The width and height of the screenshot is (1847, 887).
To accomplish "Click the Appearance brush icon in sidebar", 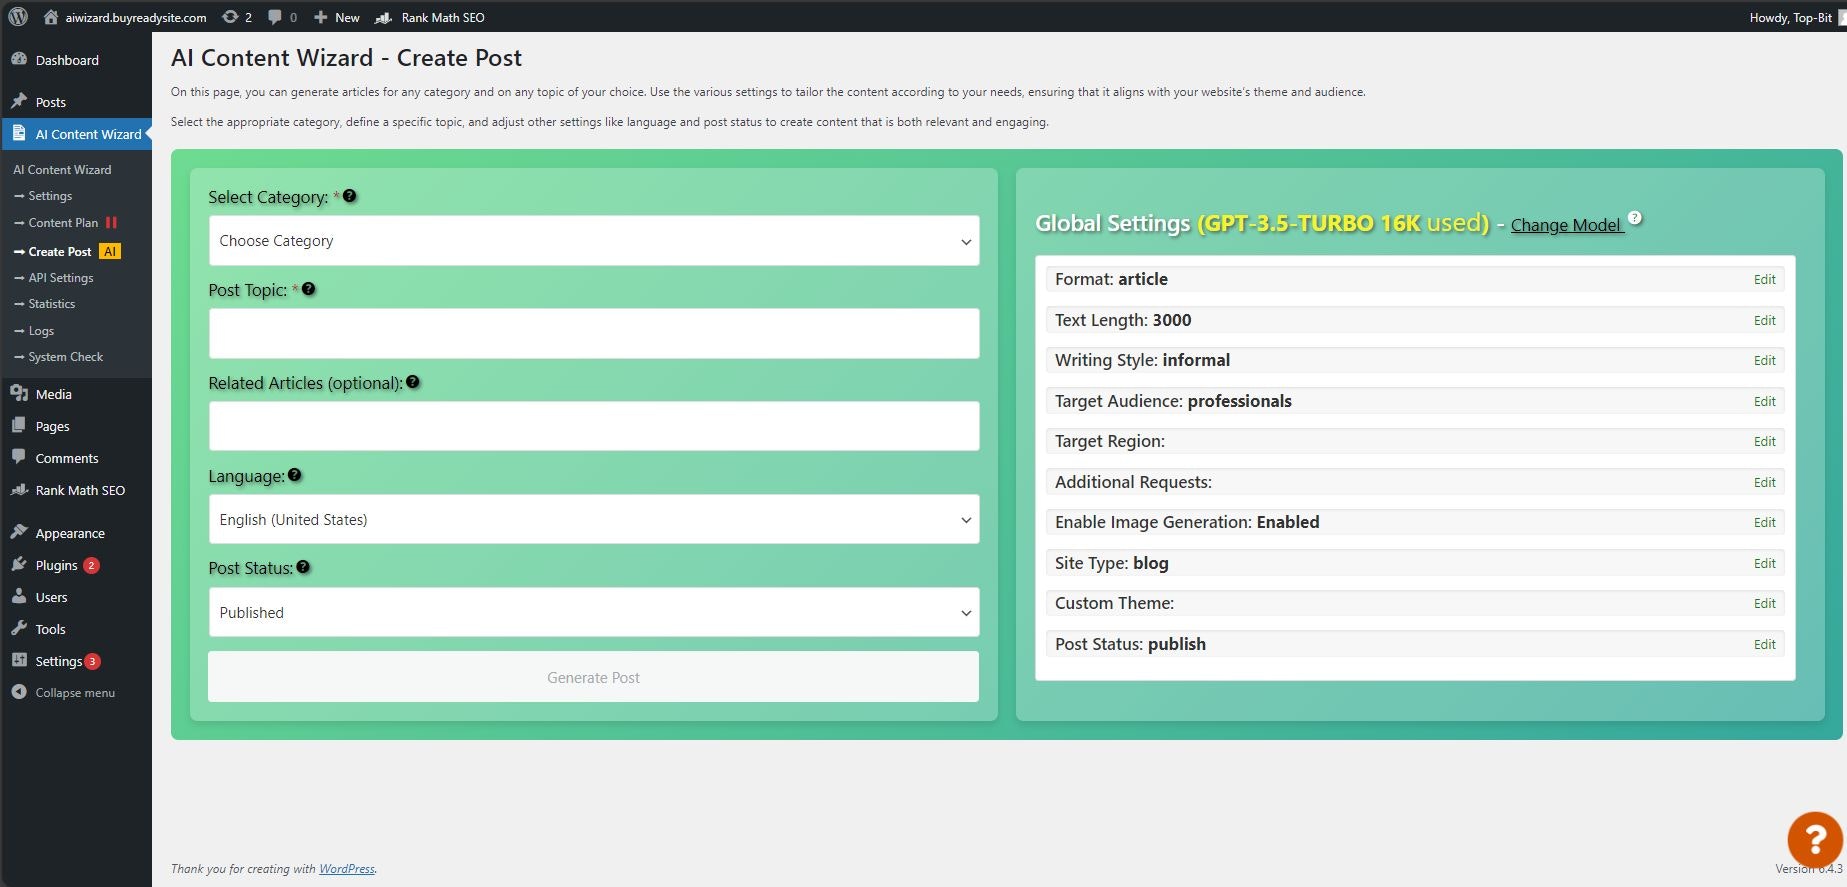I will 19,532.
